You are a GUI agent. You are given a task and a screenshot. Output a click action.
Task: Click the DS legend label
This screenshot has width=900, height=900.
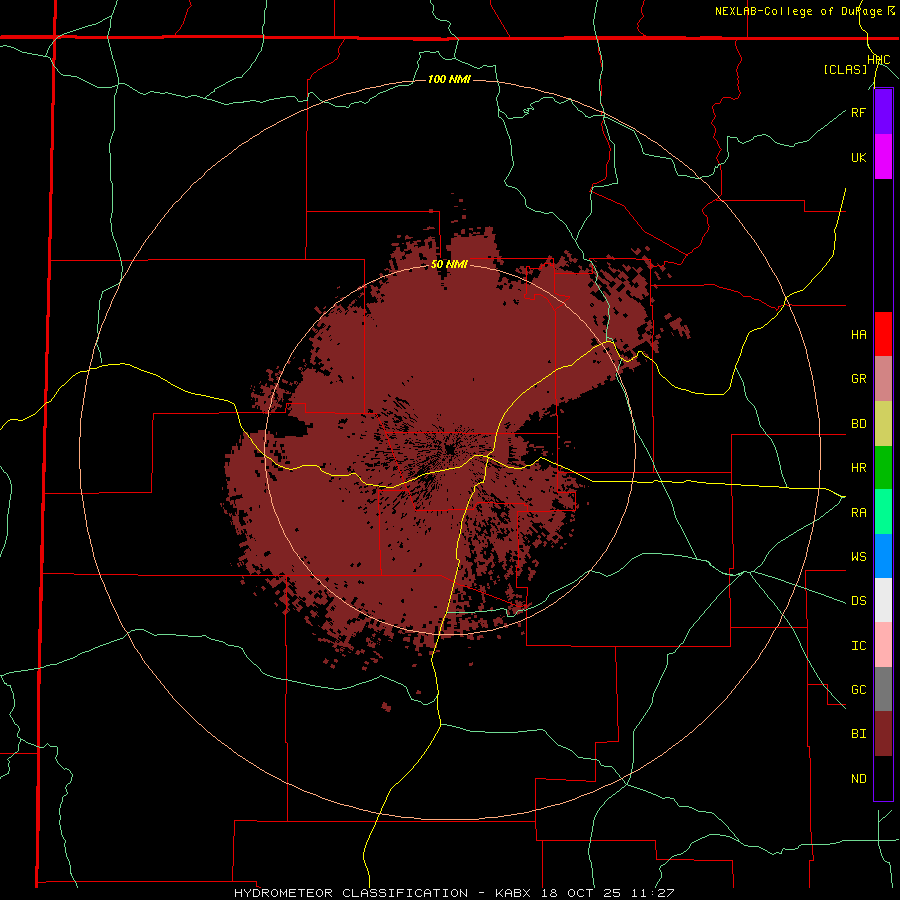(858, 601)
